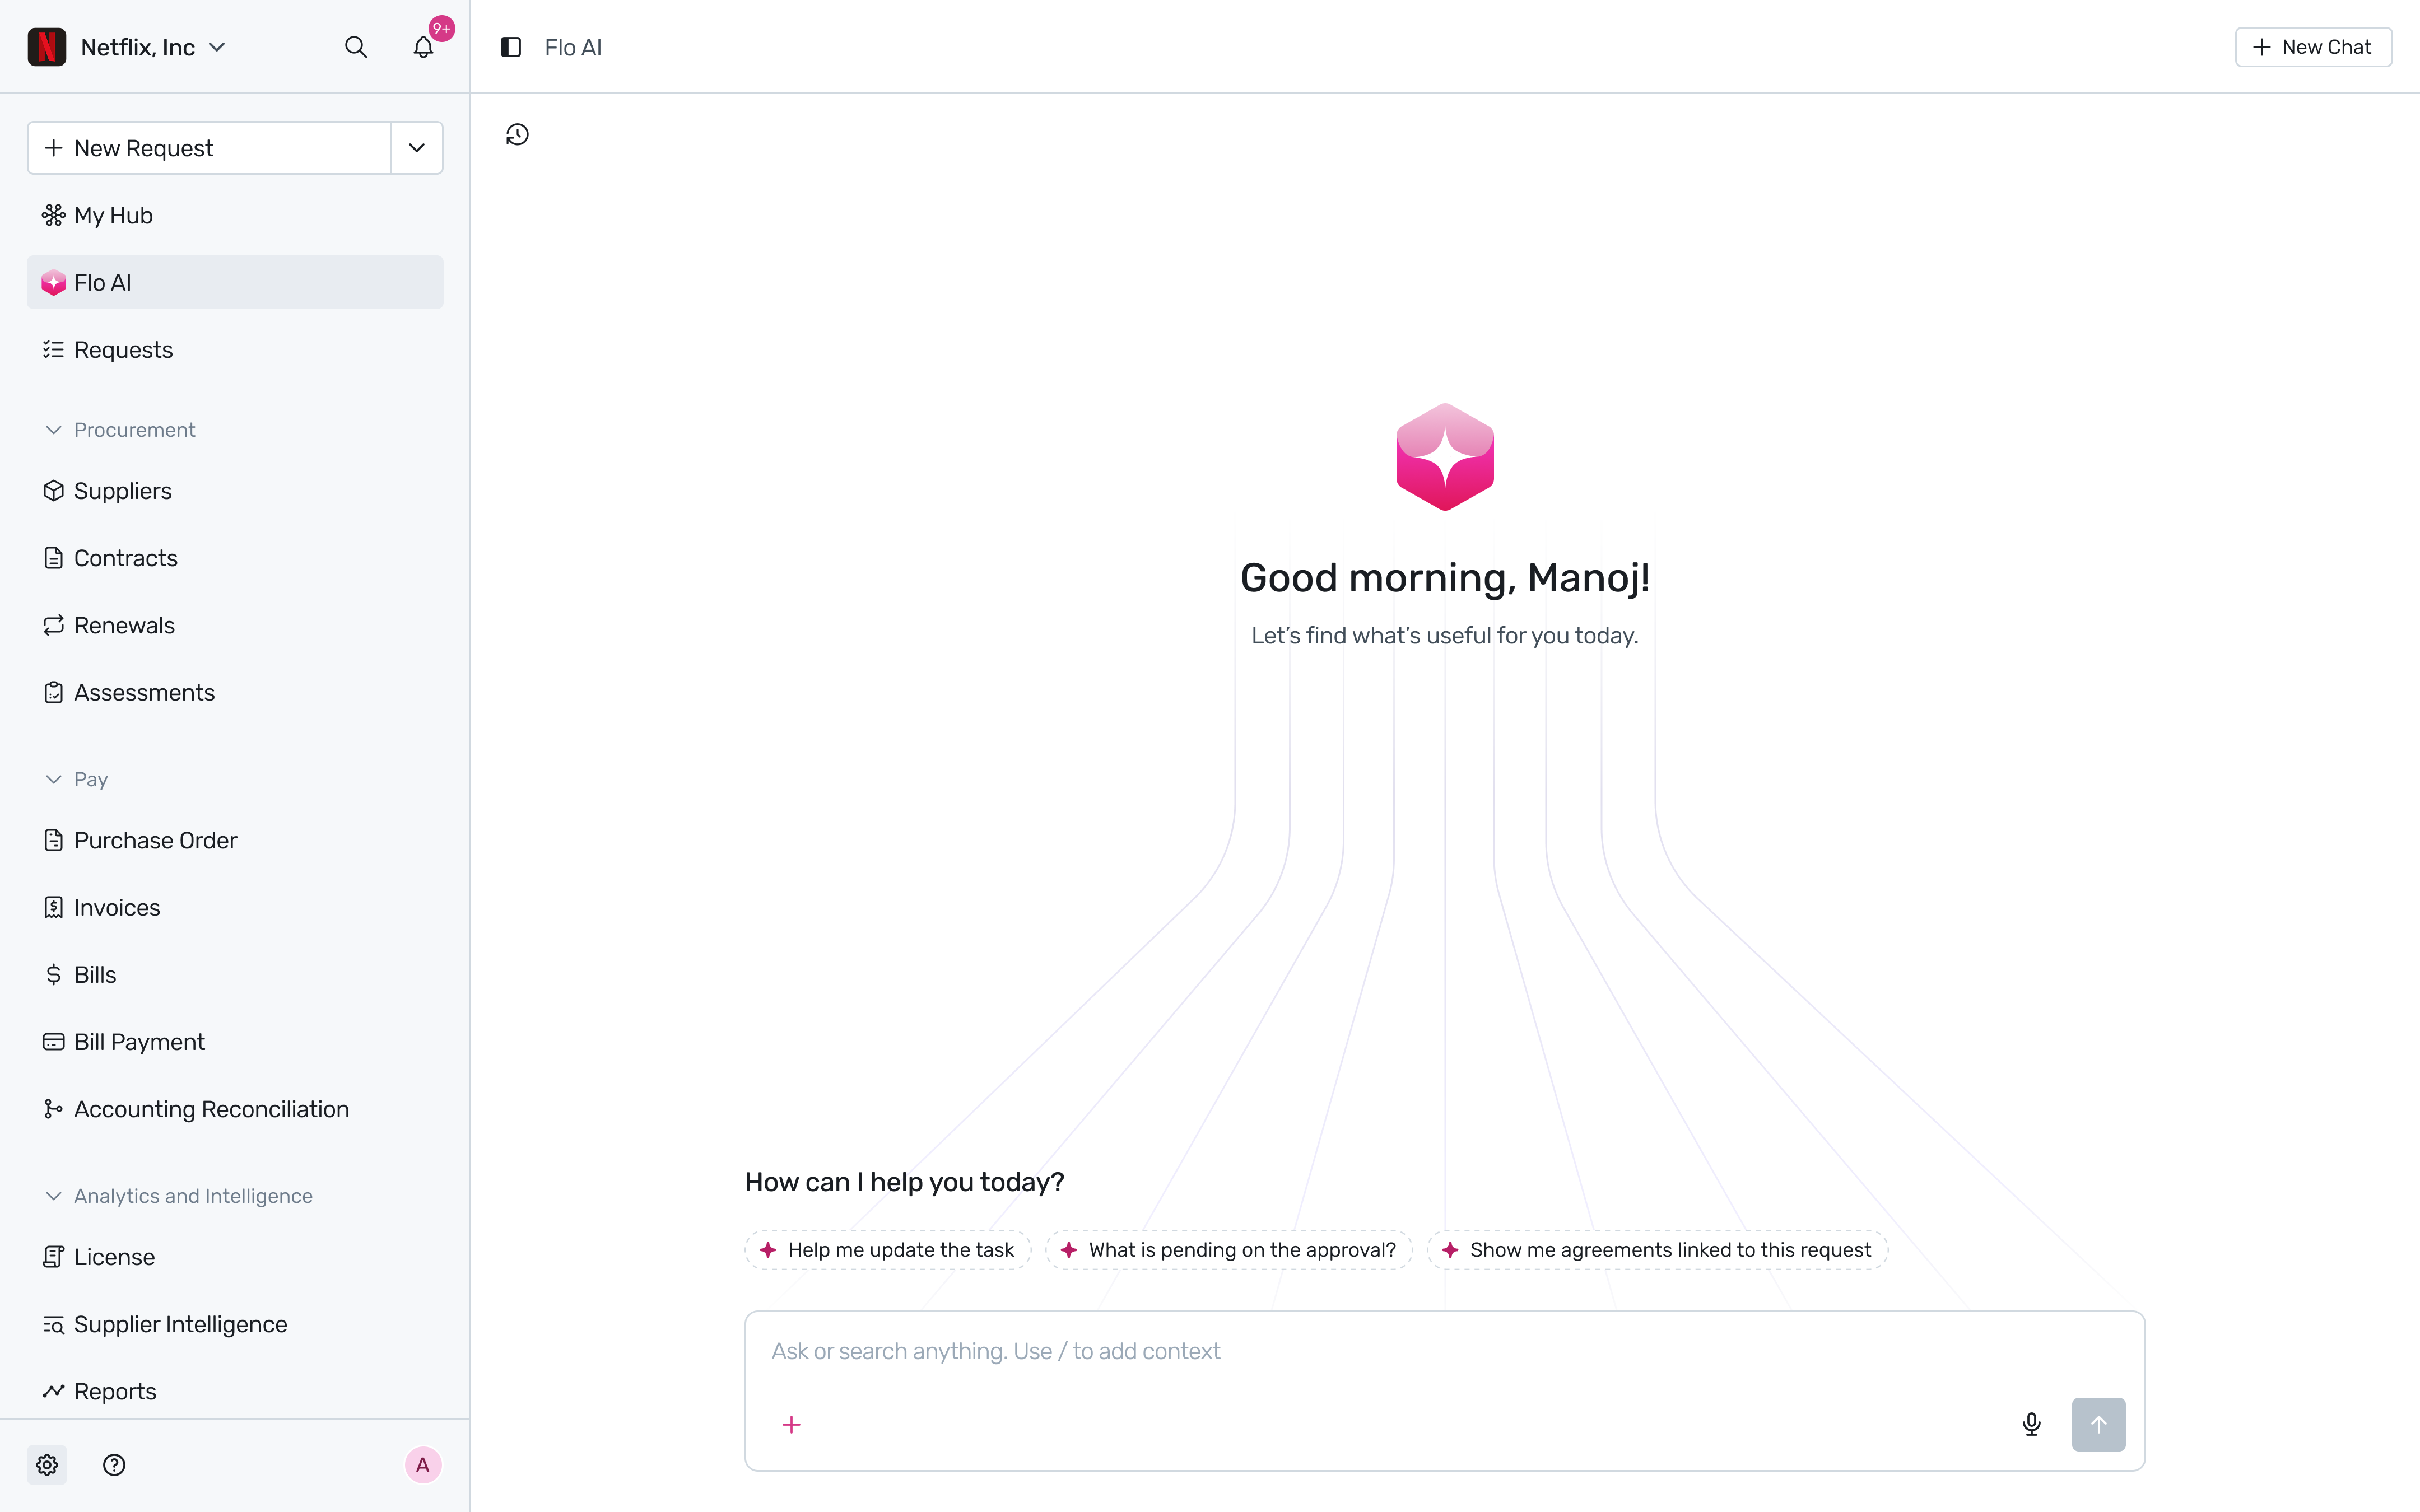Image resolution: width=2420 pixels, height=1512 pixels.
Task: Navigate to Bill Payment
Action: tap(235, 1041)
